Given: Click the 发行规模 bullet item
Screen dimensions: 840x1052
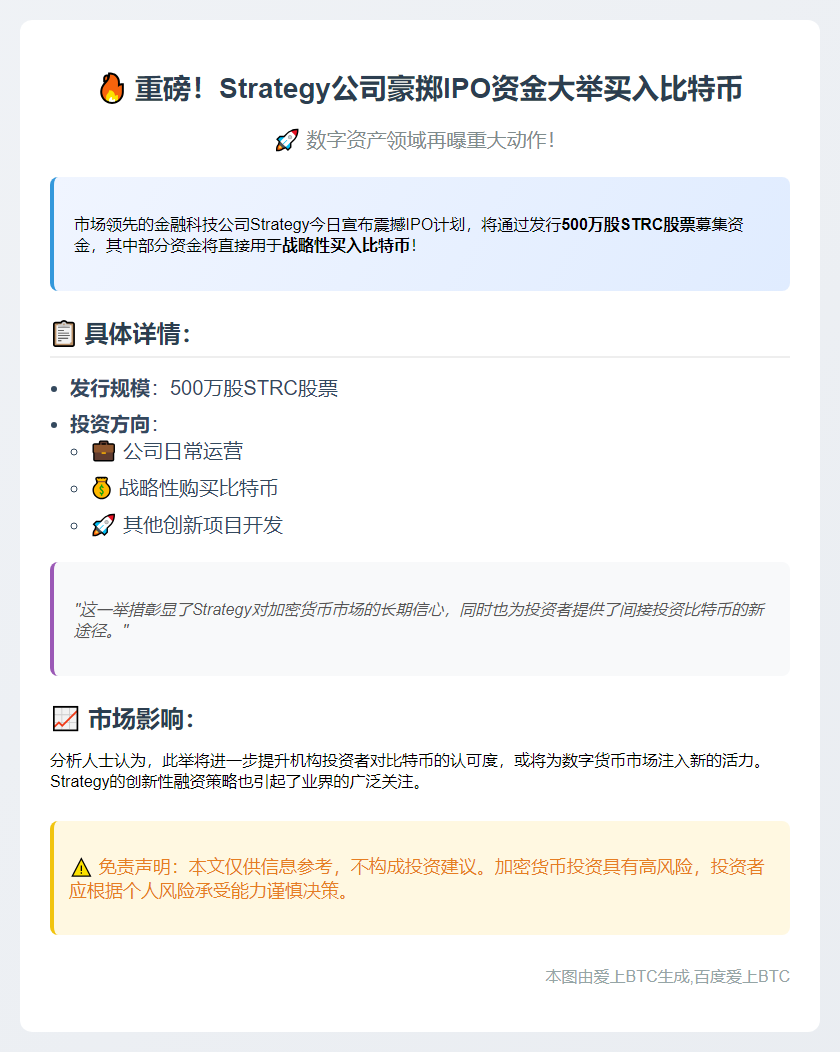Looking at the screenshot, I should click(x=204, y=388).
